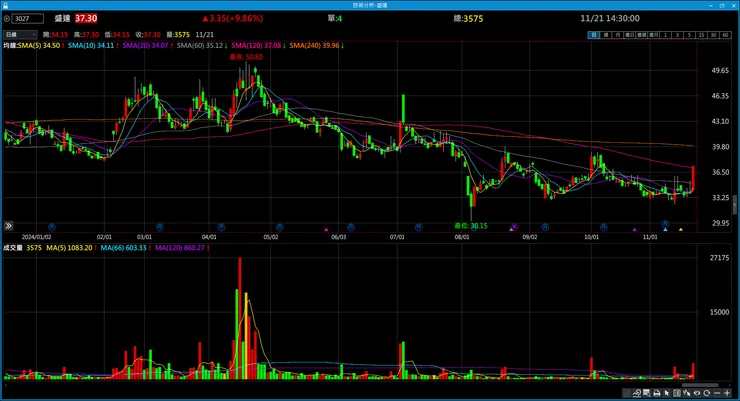Select the arrow pointer cursor tool
Screen dimensions: 740x401
click(x=666, y=393)
